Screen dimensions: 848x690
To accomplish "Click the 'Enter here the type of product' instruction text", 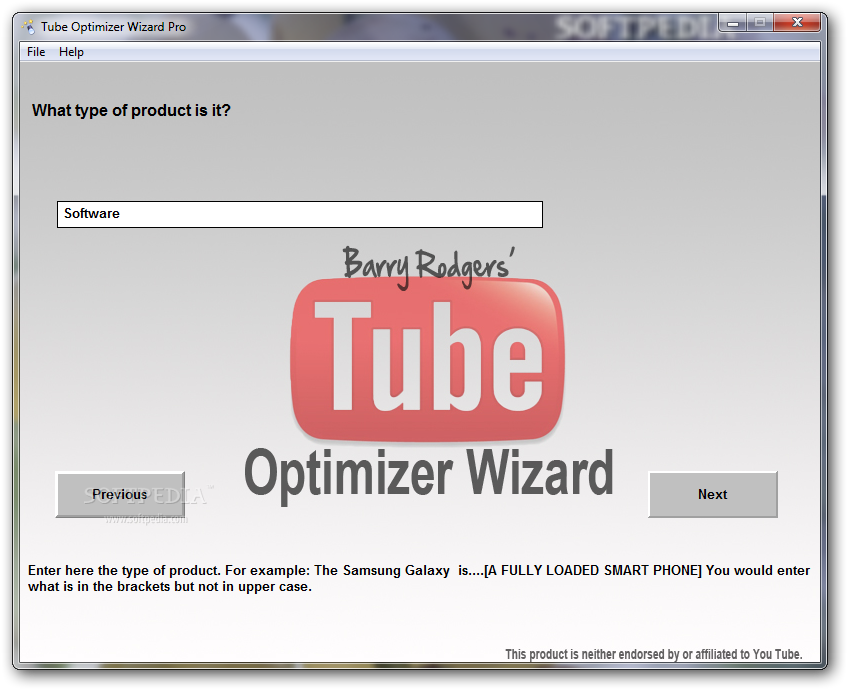I will [419, 578].
